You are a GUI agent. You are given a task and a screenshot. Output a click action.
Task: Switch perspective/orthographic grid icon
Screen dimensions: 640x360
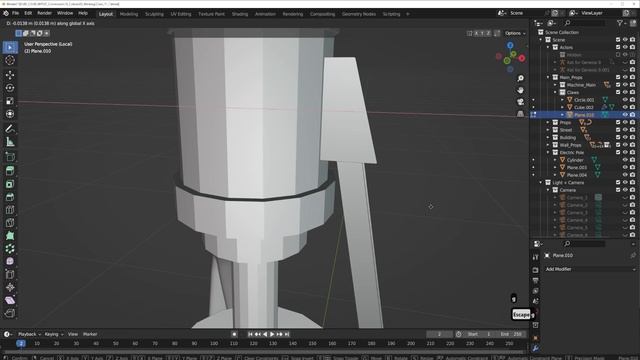[x=520, y=114]
